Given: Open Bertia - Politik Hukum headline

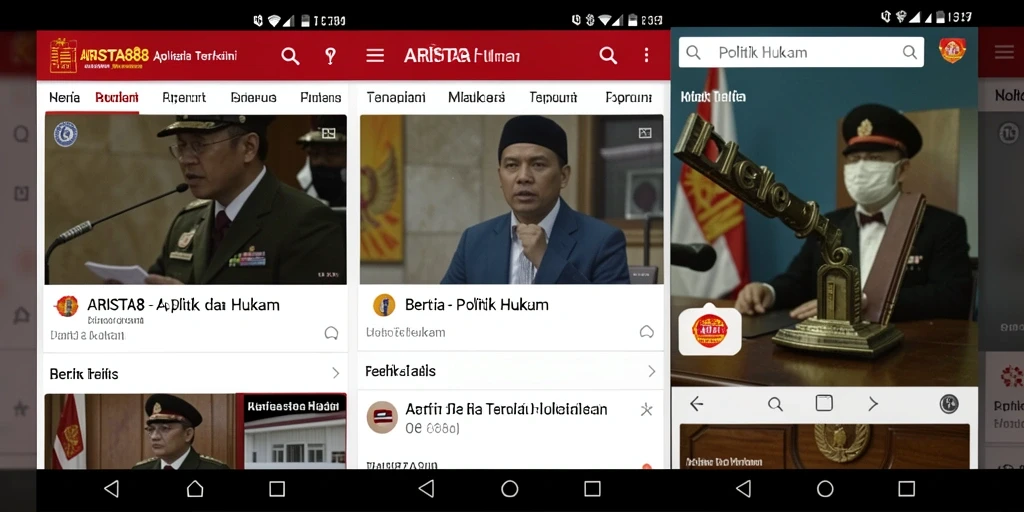Looking at the screenshot, I should click(477, 304).
